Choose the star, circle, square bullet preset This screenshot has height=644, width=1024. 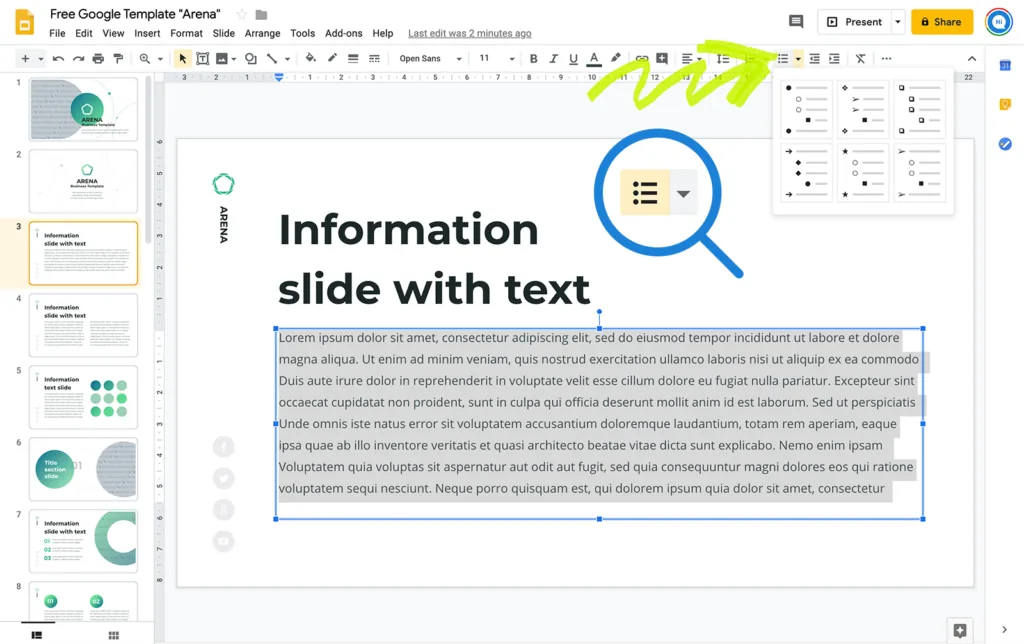[863, 172]
